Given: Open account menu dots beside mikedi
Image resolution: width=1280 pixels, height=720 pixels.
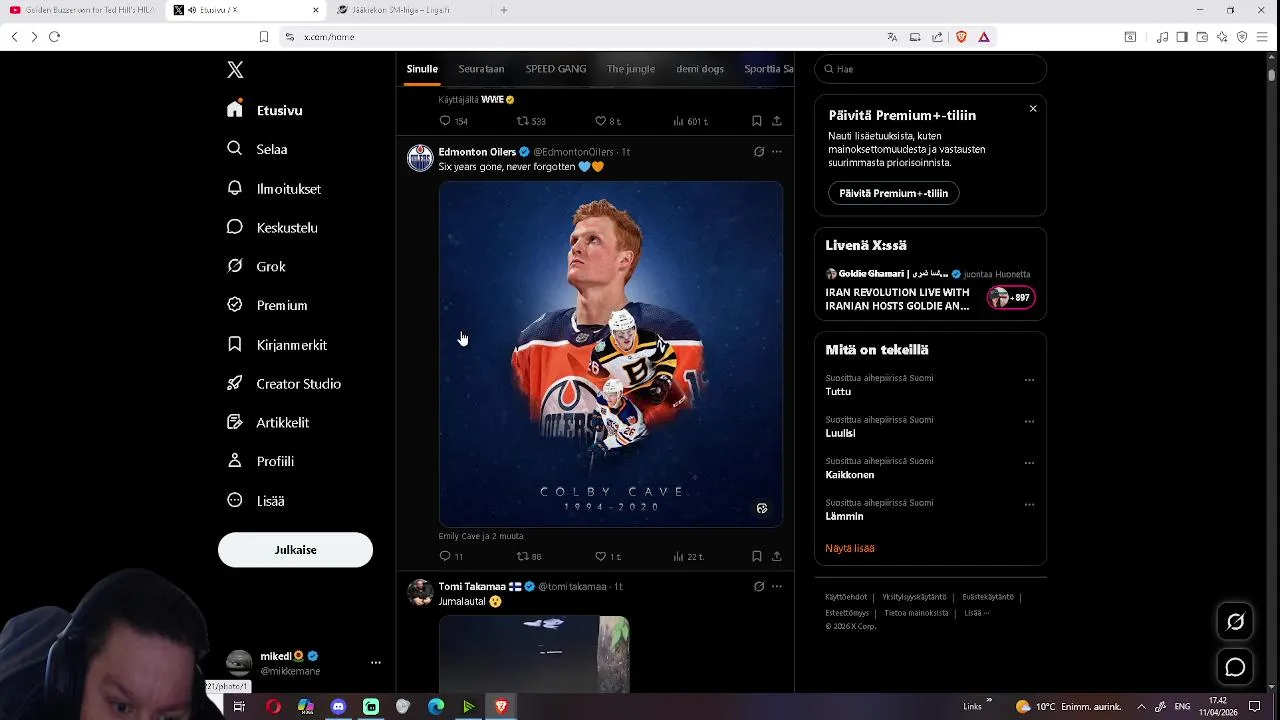Looking at the screenshot, I should 376,663.
